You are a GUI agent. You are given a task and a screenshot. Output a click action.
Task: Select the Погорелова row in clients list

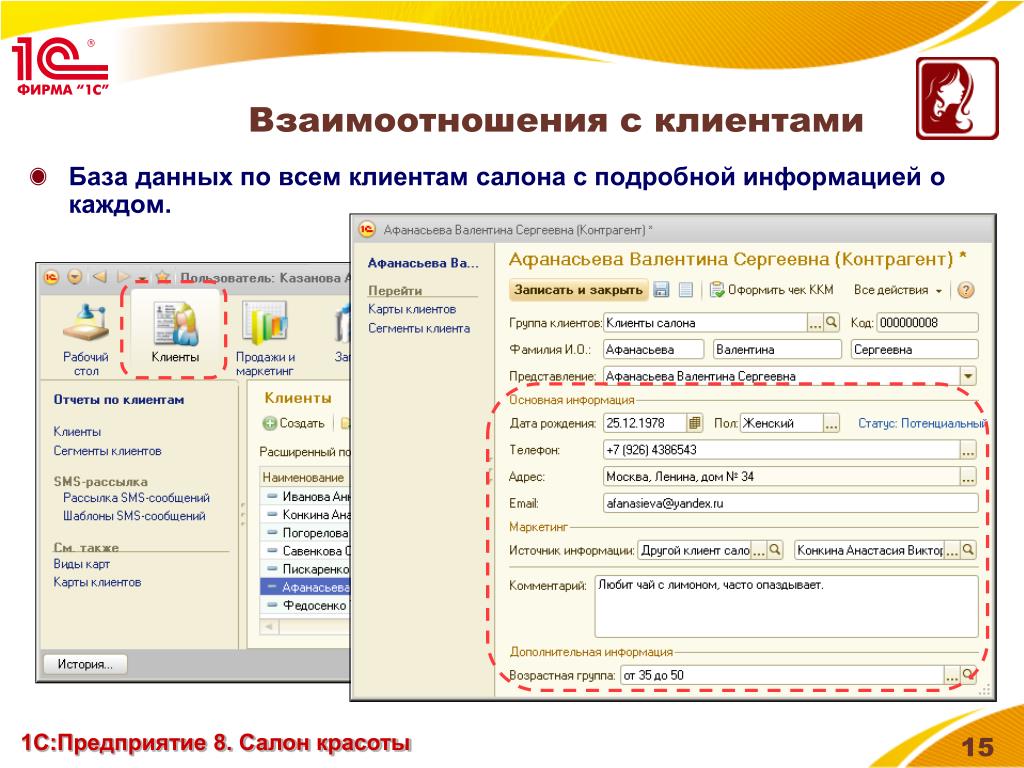point(306,533)
